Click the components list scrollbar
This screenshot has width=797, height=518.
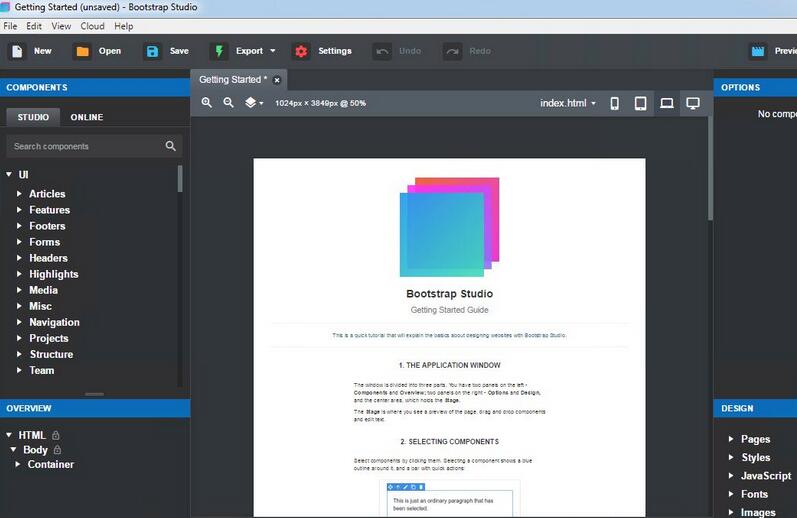pyautogui.click(x=180, y=179)
